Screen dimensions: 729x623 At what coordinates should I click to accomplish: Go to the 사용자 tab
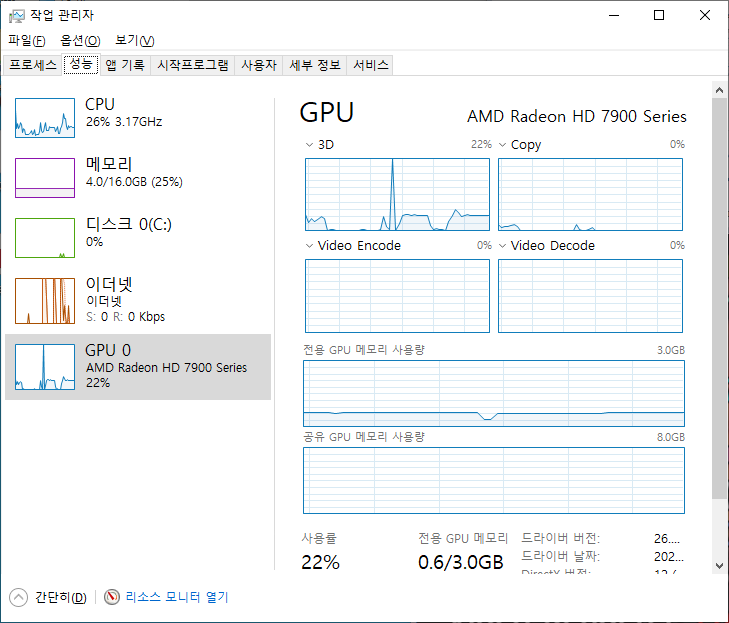coord(259,65)
